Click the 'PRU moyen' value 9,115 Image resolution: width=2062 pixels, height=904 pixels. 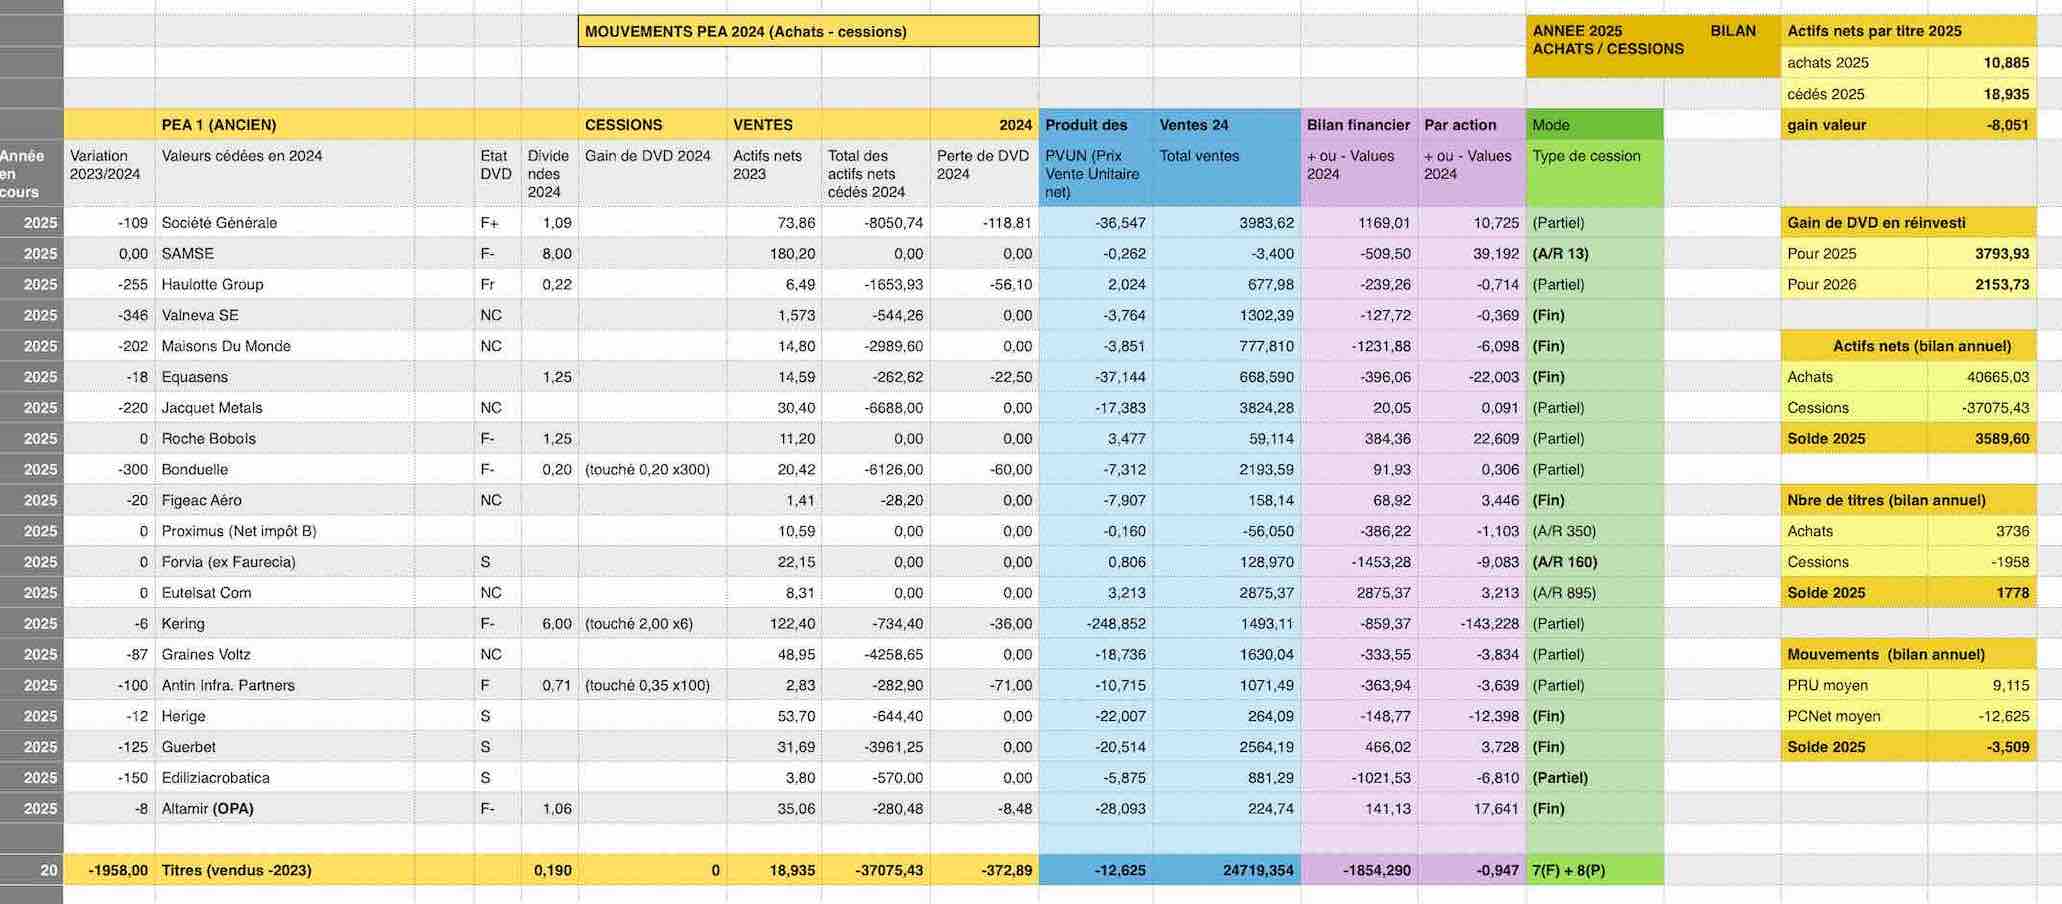[1981, 686]
